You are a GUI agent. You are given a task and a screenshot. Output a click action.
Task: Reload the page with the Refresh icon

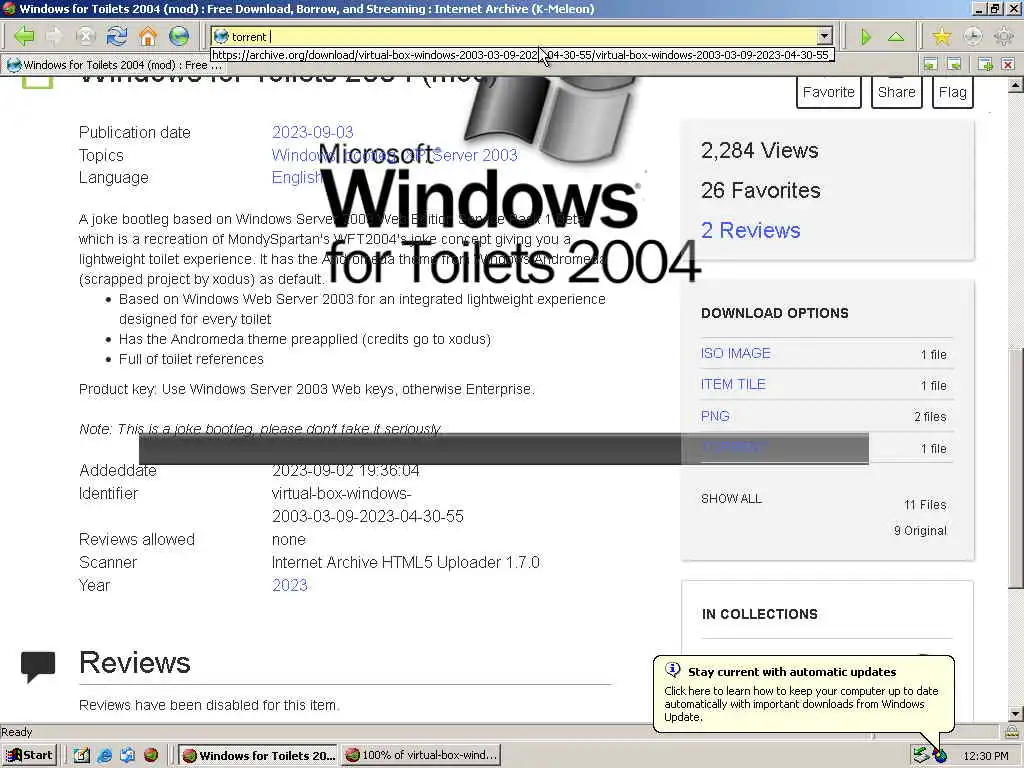[117, 36]
